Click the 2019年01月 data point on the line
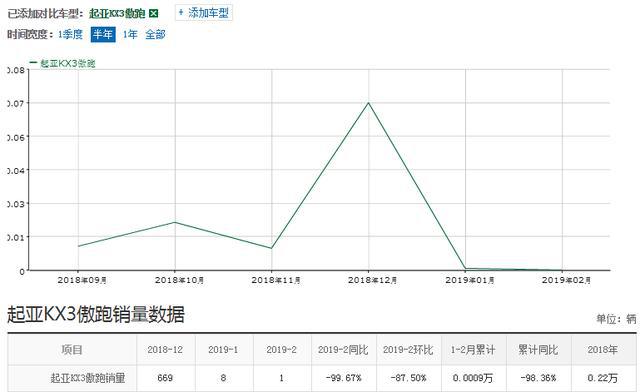The image size is (640, 392). (465, 269)
